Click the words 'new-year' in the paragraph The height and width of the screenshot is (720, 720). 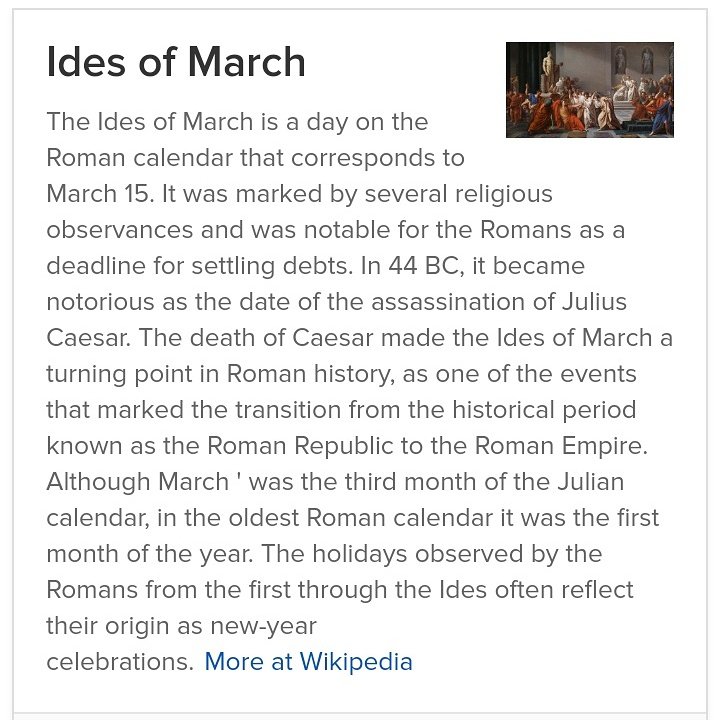pyautogui.click(x=264, y=626)
